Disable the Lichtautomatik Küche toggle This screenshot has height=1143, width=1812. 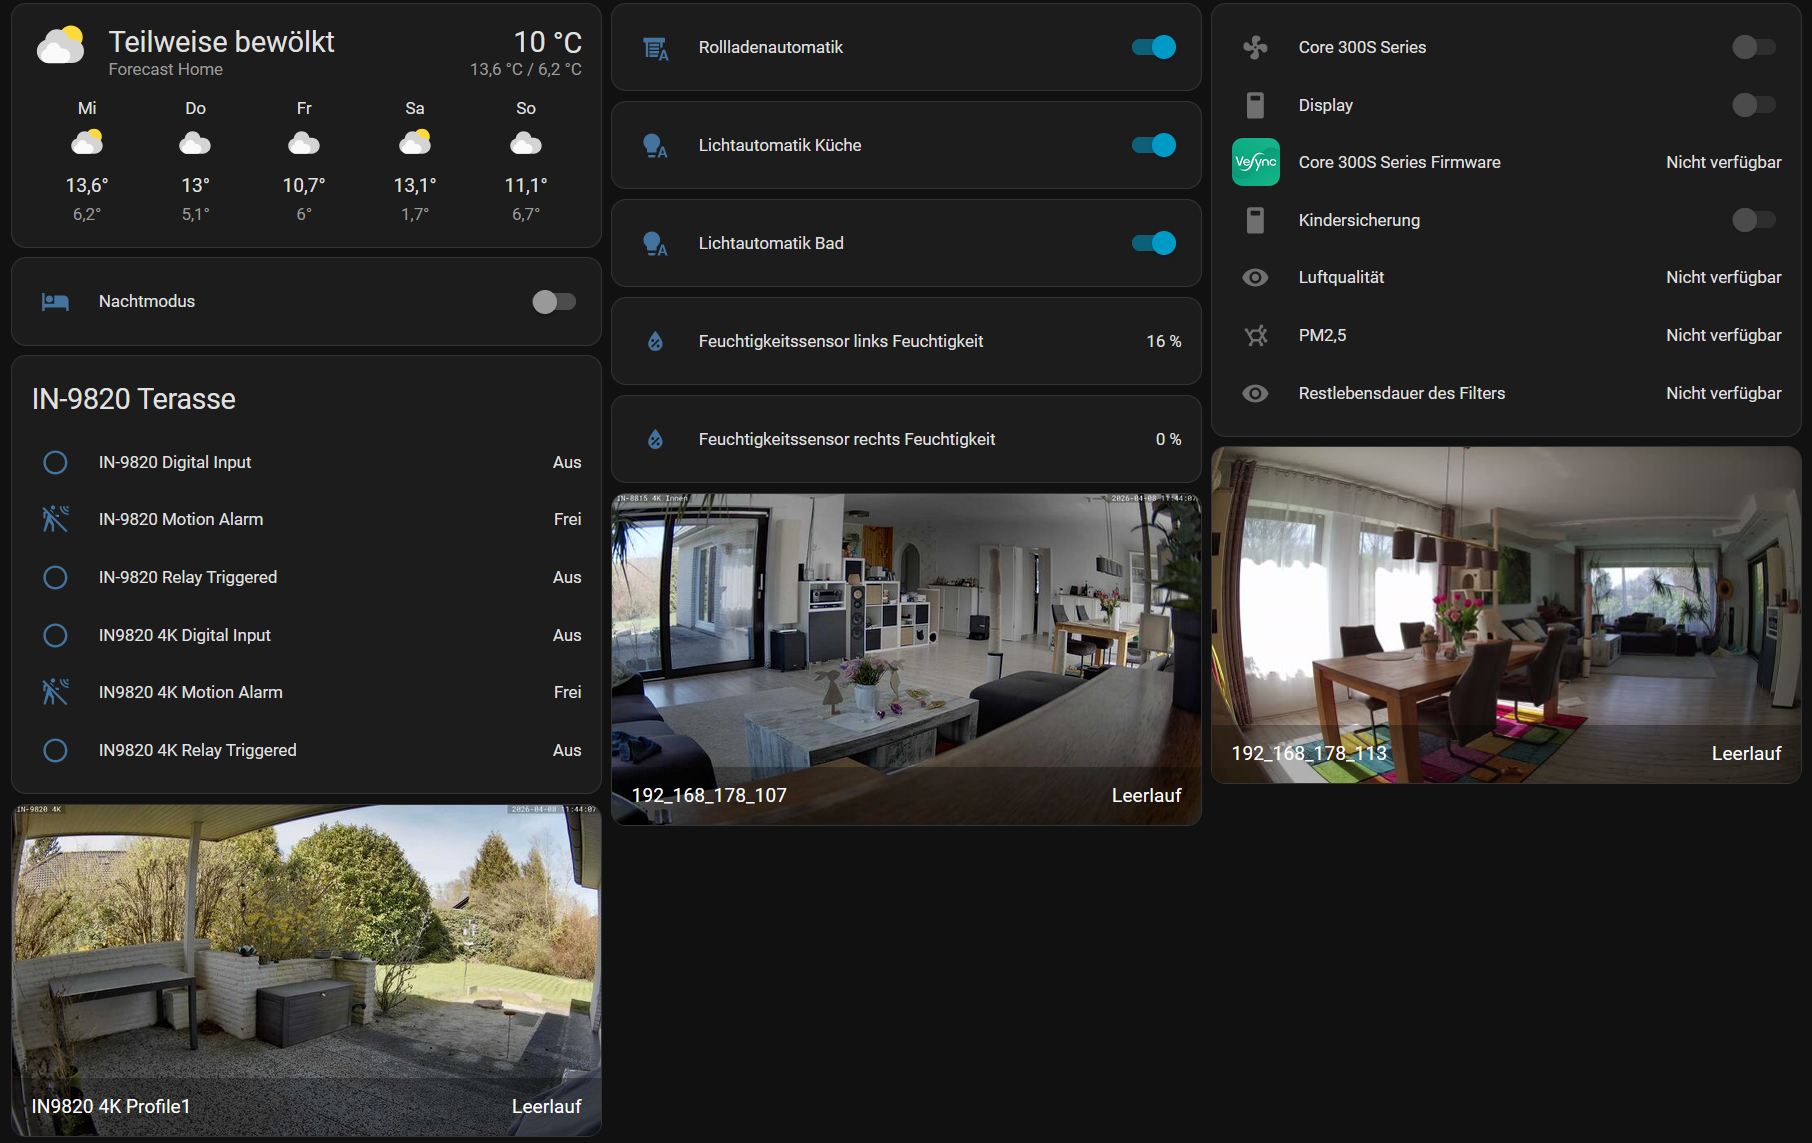[1153, 145]
